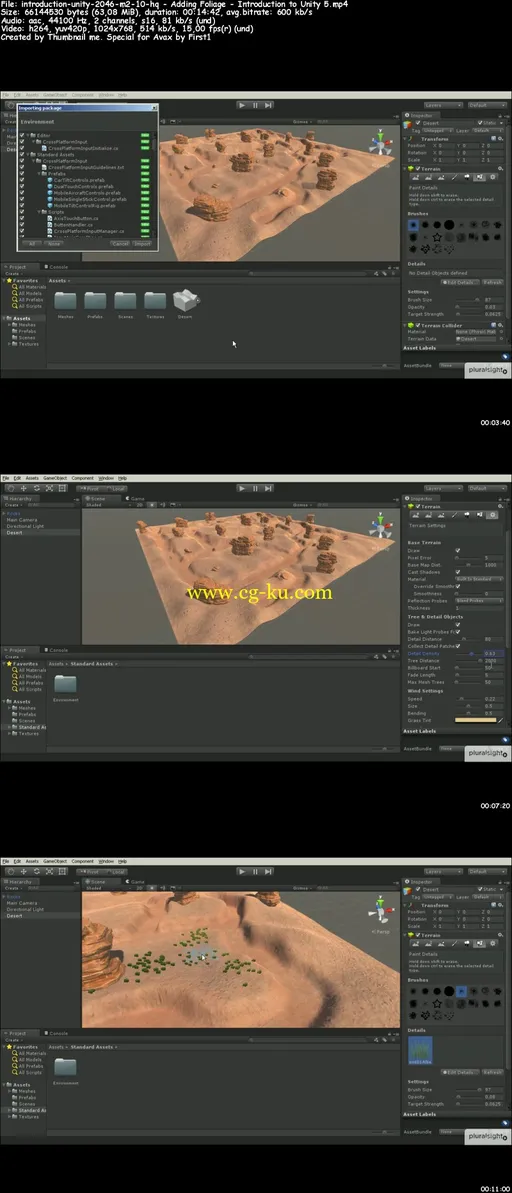Select Scale tool in the 00:07:20 frame
Image resolution: width=512 pixels, height=1193 pixels.
(49, 488)
